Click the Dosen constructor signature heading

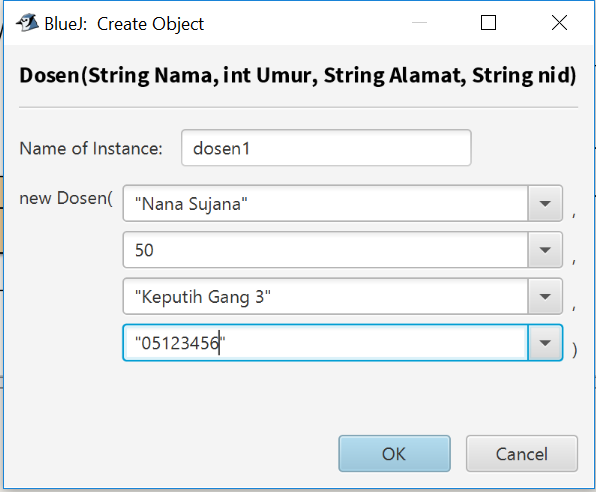(x=298, y=75)
